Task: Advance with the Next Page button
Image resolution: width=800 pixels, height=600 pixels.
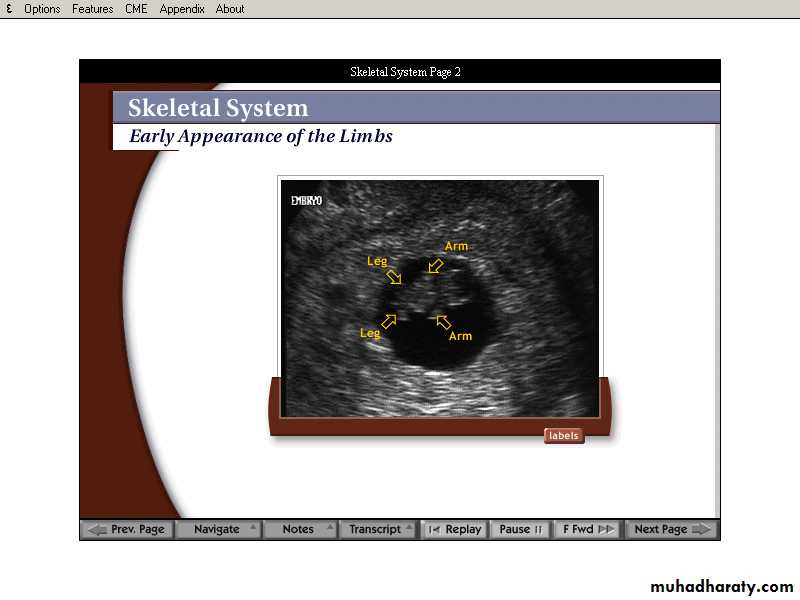Action: tap(671, 529)
